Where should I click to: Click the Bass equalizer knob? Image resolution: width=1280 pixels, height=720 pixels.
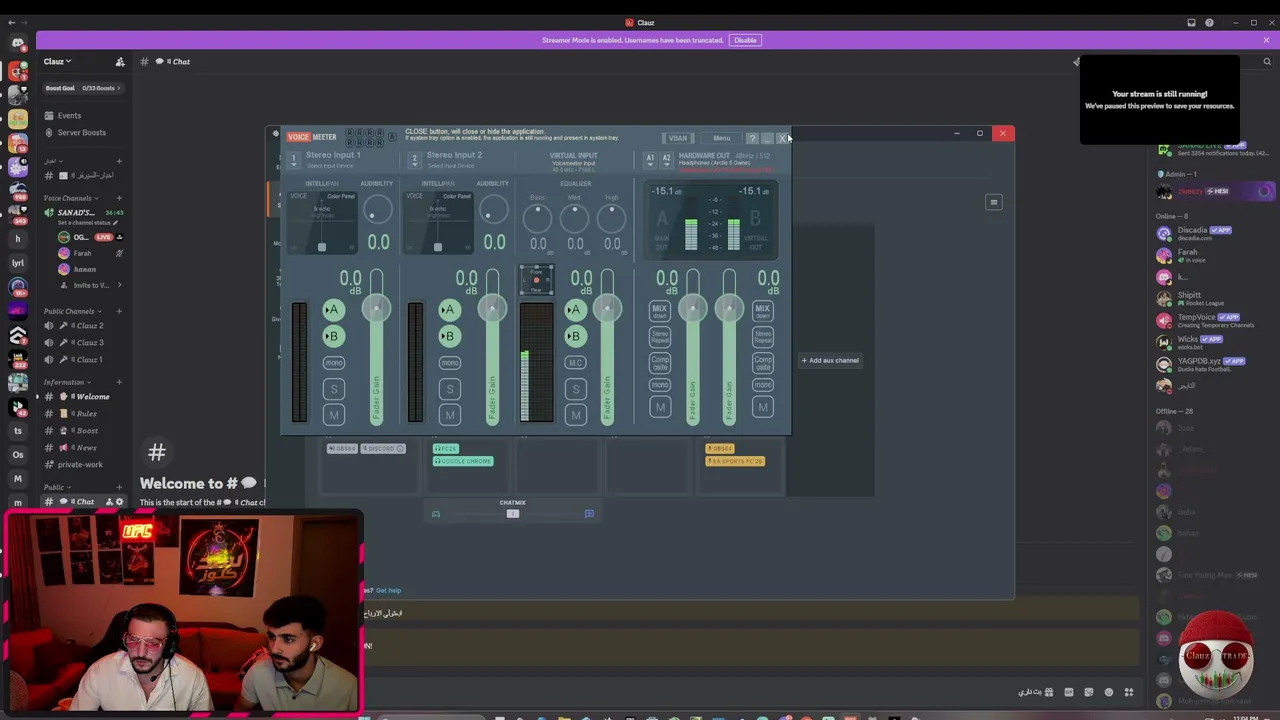(538, 217)
